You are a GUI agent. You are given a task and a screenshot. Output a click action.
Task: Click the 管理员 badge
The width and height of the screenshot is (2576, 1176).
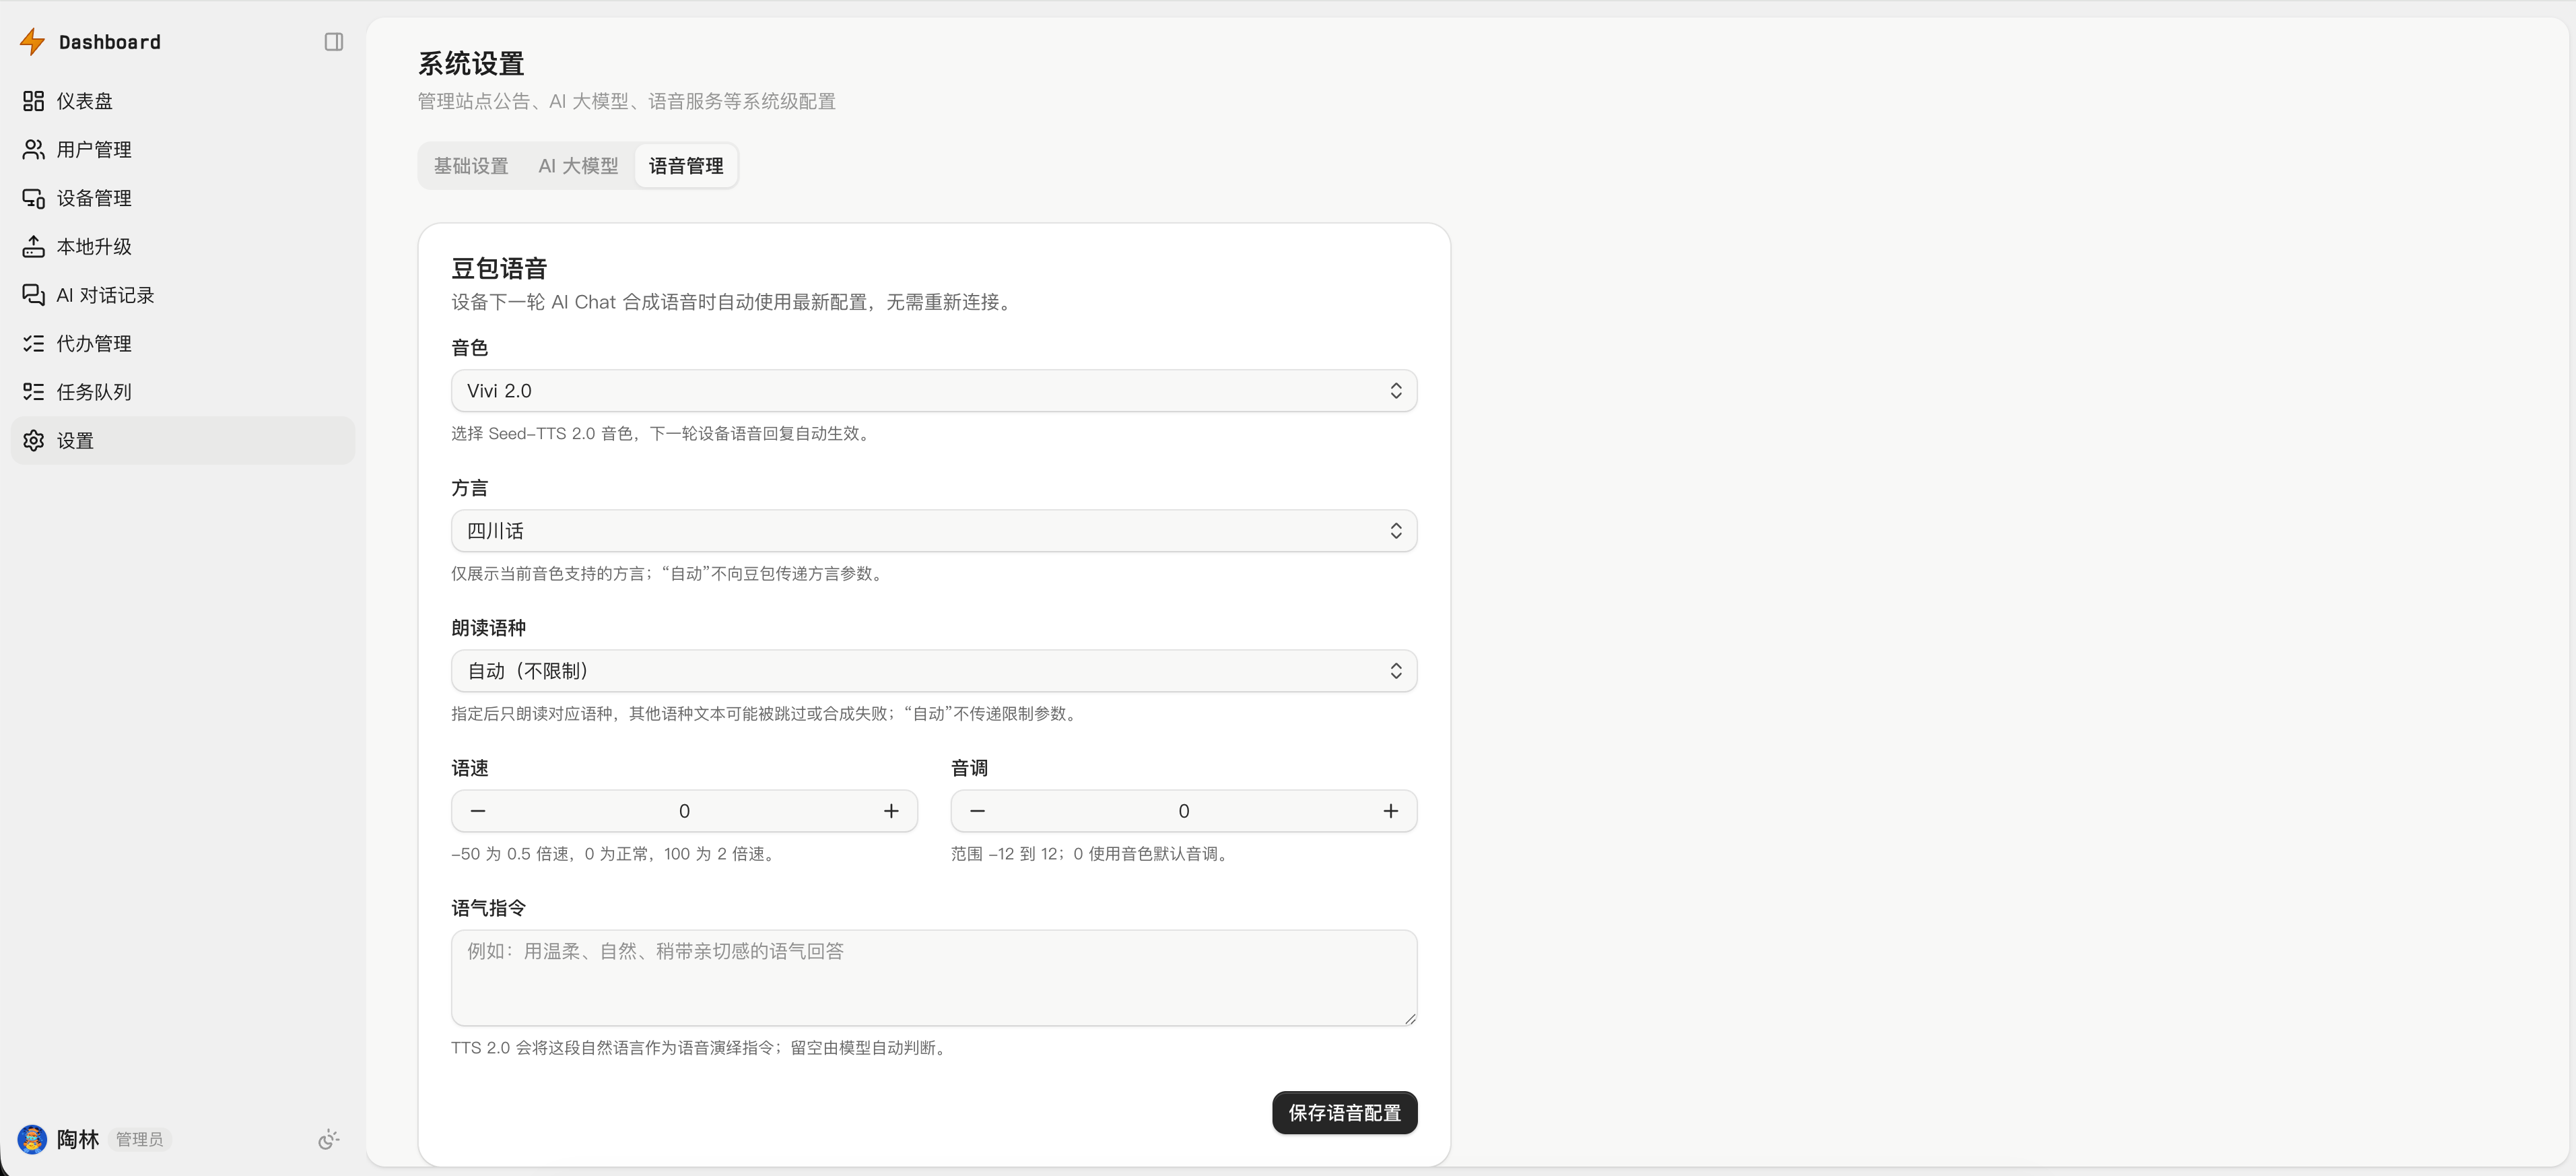[x=139, y=1140]
